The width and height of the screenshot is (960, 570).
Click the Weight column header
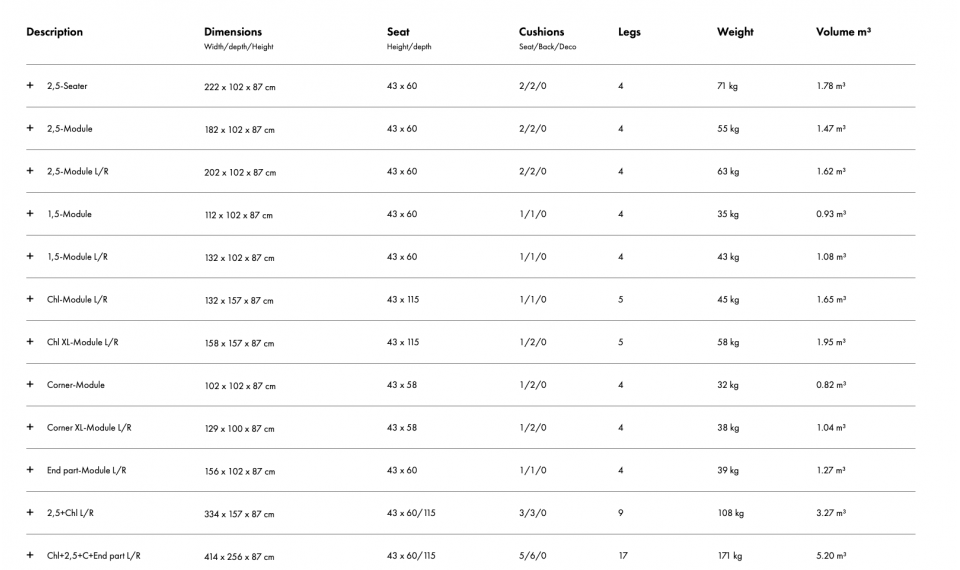[x=735, y=32]
